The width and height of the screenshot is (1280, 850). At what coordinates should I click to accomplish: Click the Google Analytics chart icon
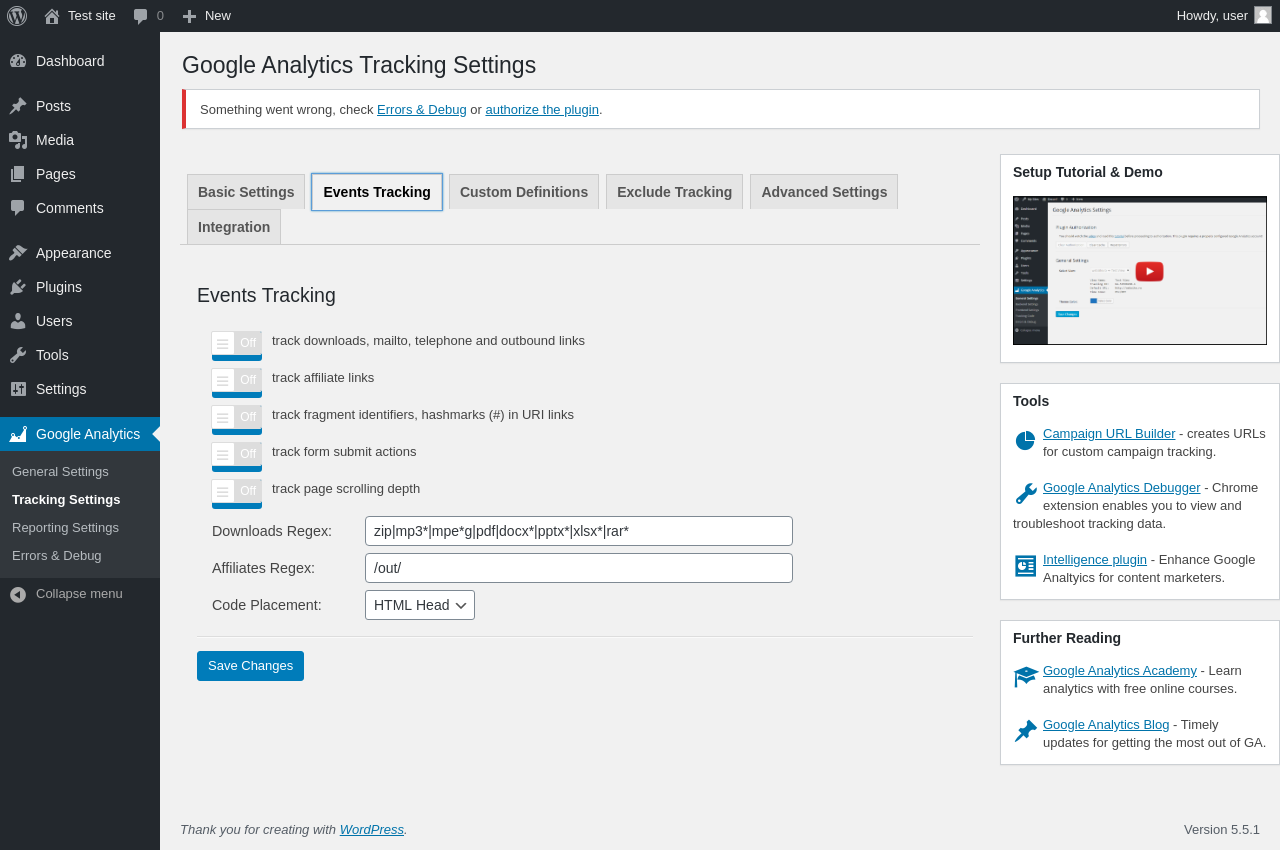(18, 434)
